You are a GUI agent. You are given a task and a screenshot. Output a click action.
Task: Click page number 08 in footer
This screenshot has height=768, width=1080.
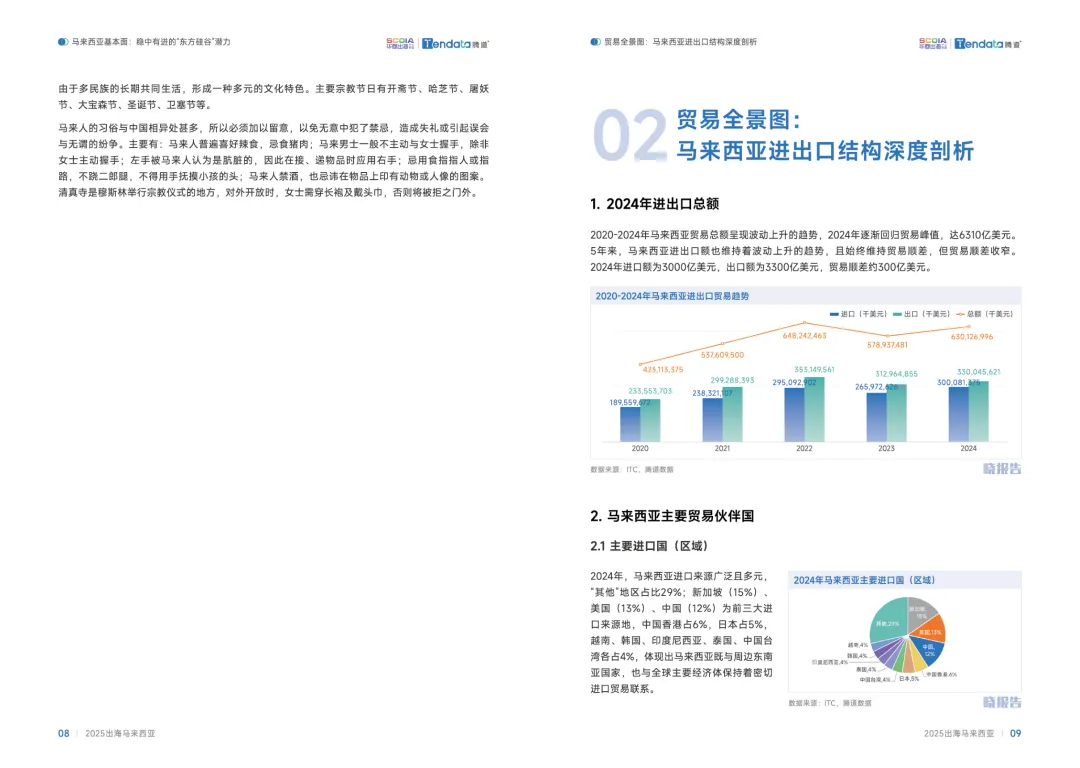[x=63, y=734]
